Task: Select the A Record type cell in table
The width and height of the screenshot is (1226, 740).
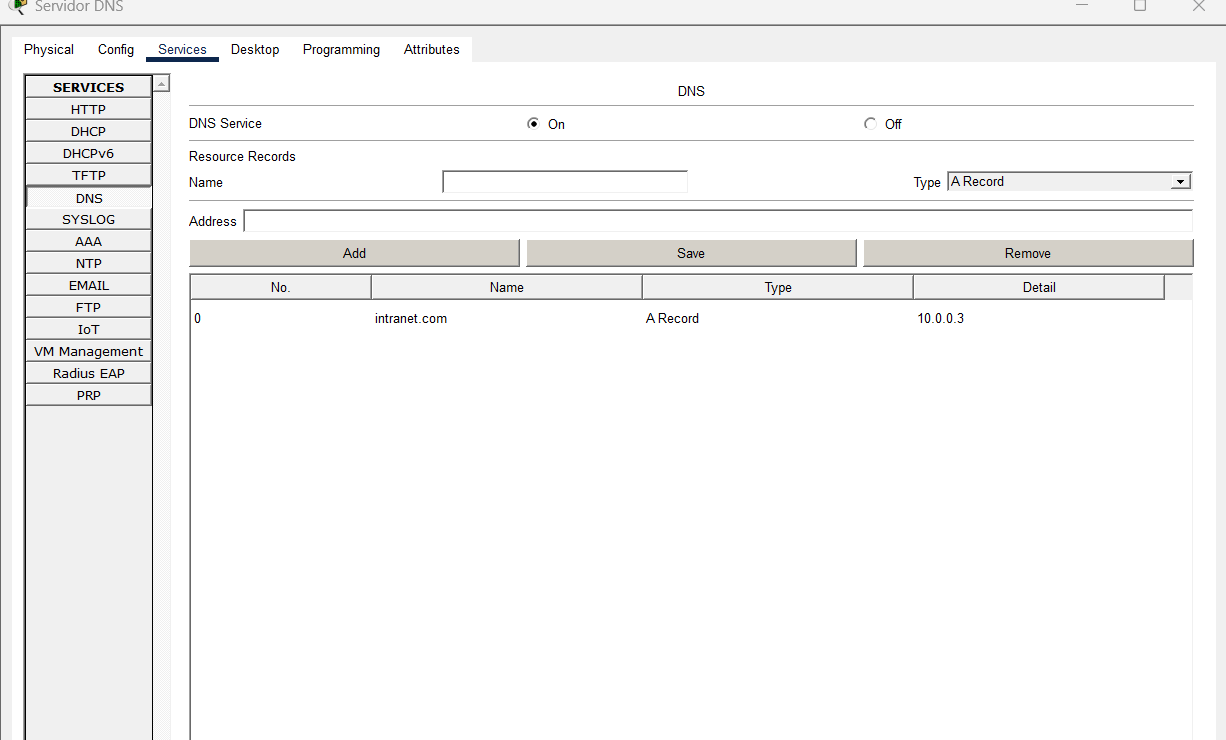Action: (x=672, y=318)
